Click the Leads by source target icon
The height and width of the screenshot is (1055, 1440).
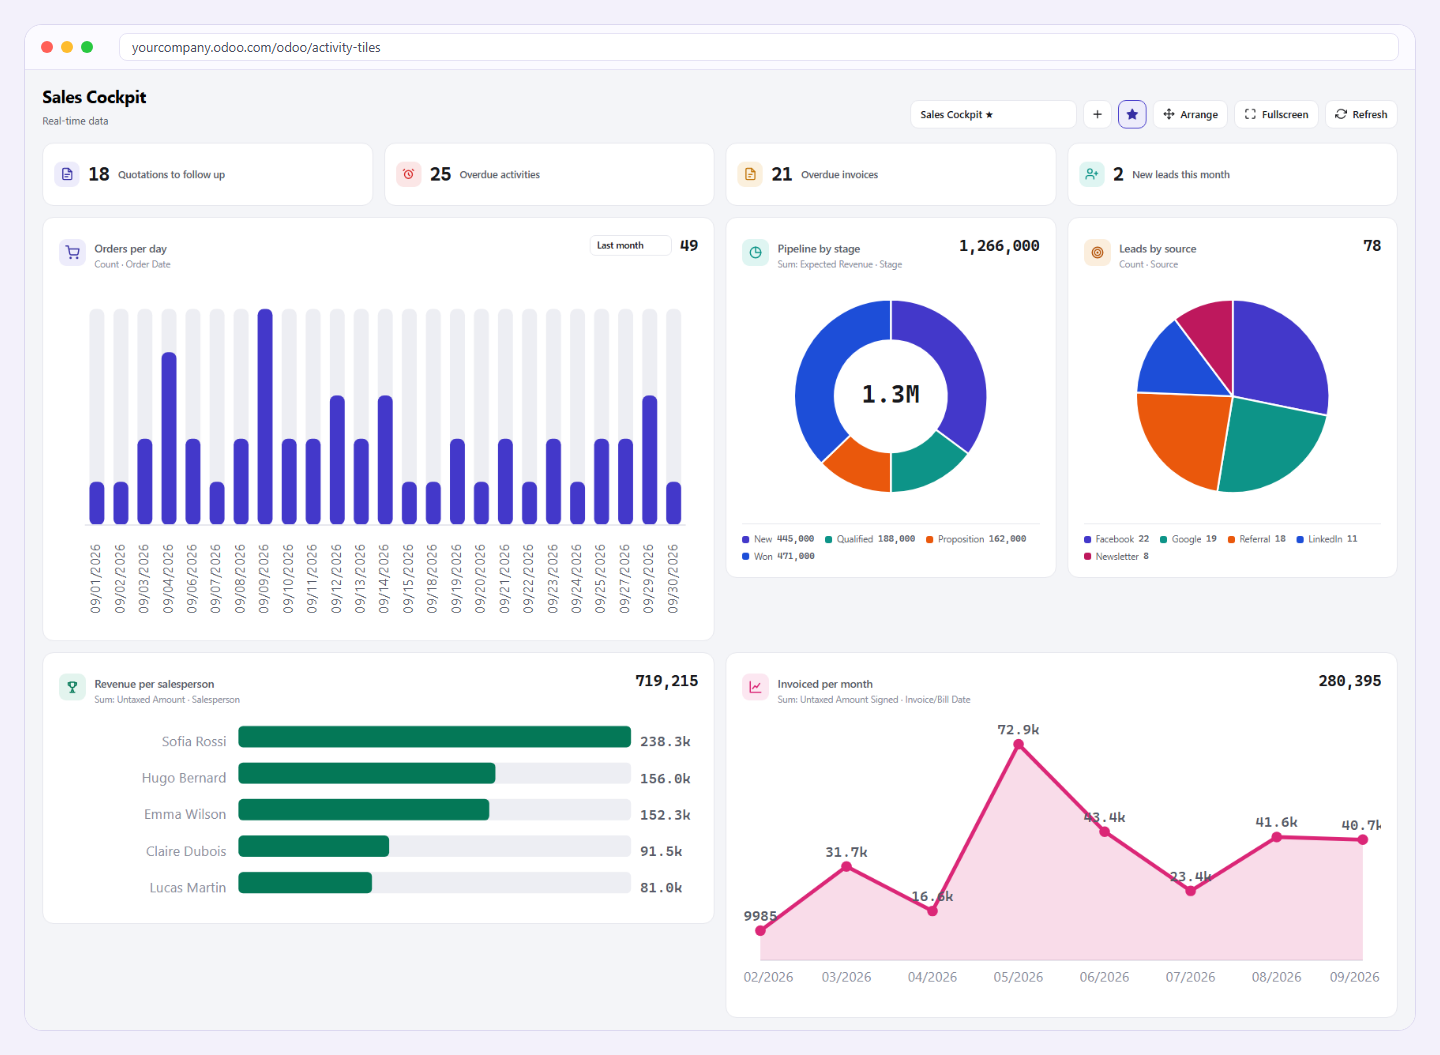click(1098, 253)
